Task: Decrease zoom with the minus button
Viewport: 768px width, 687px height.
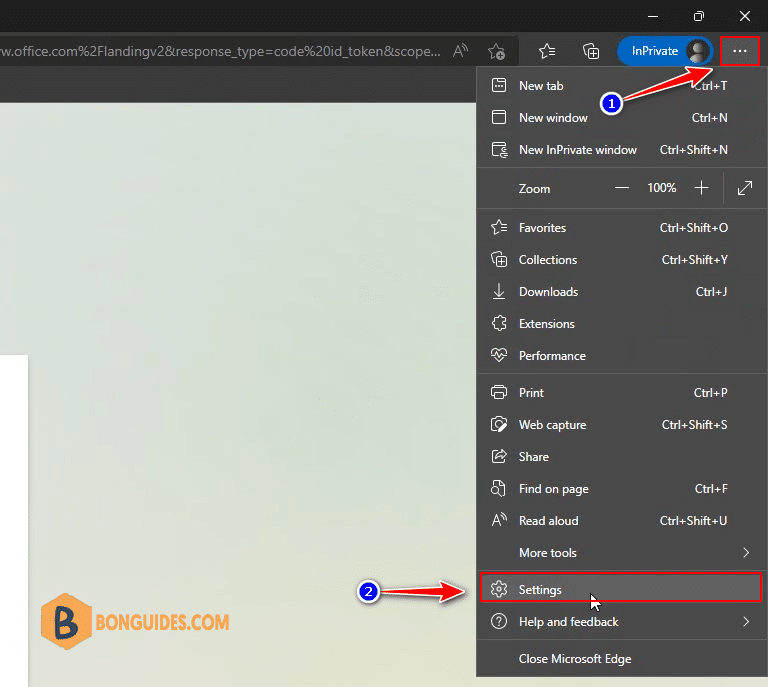Action: tap(622, 188)
